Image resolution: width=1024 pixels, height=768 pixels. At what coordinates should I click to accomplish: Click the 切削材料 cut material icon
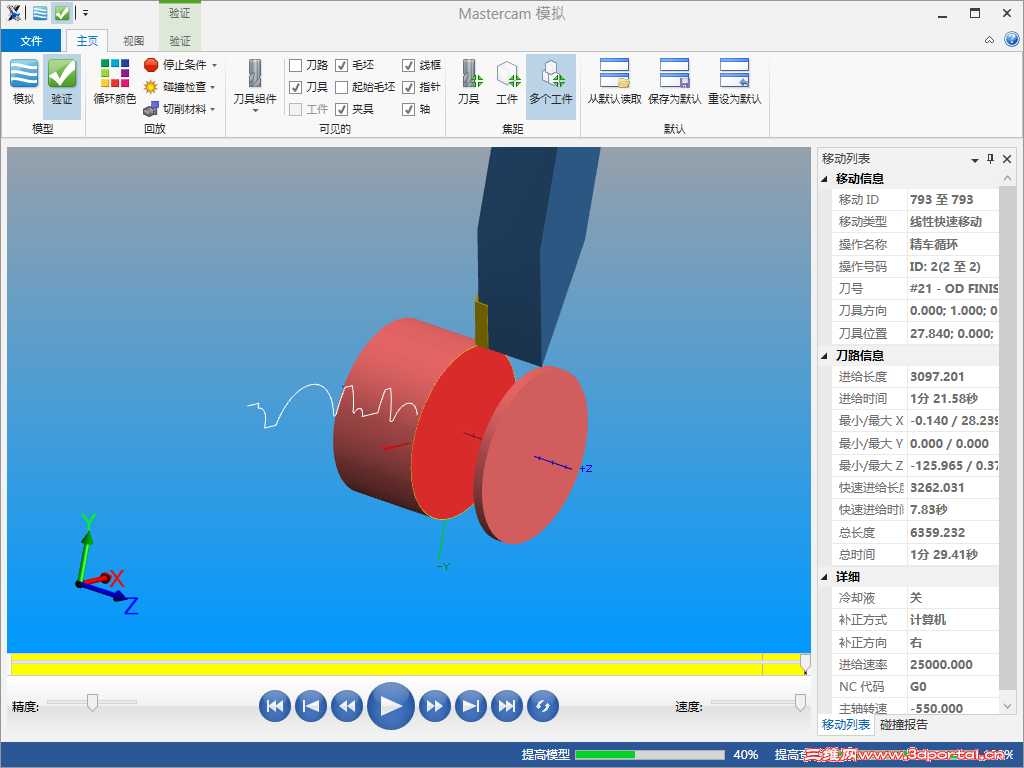point(151,108)
